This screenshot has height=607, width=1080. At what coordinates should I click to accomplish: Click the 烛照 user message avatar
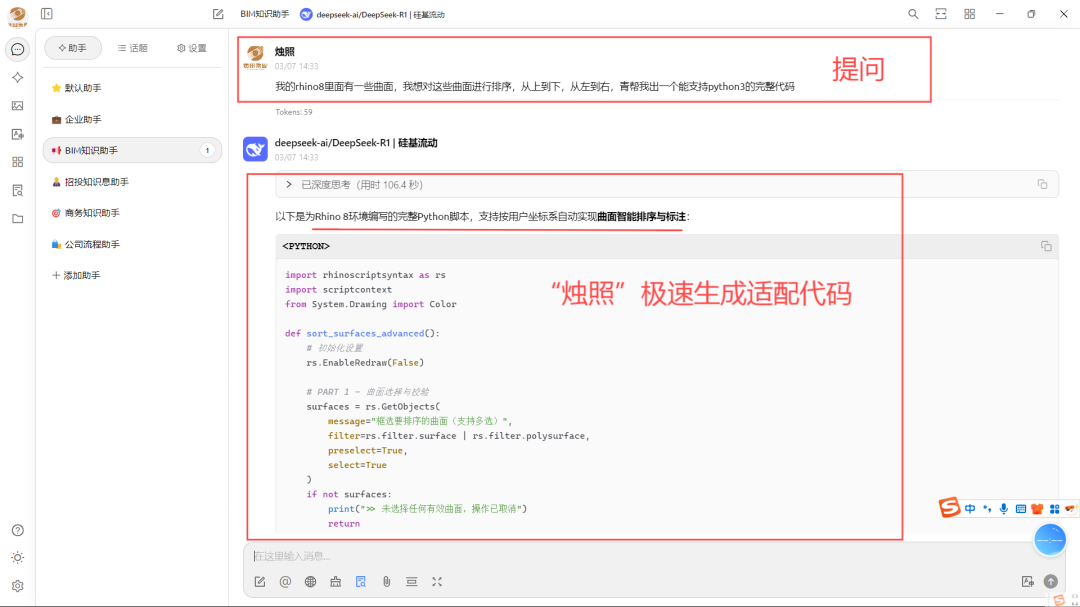(256, 57)
